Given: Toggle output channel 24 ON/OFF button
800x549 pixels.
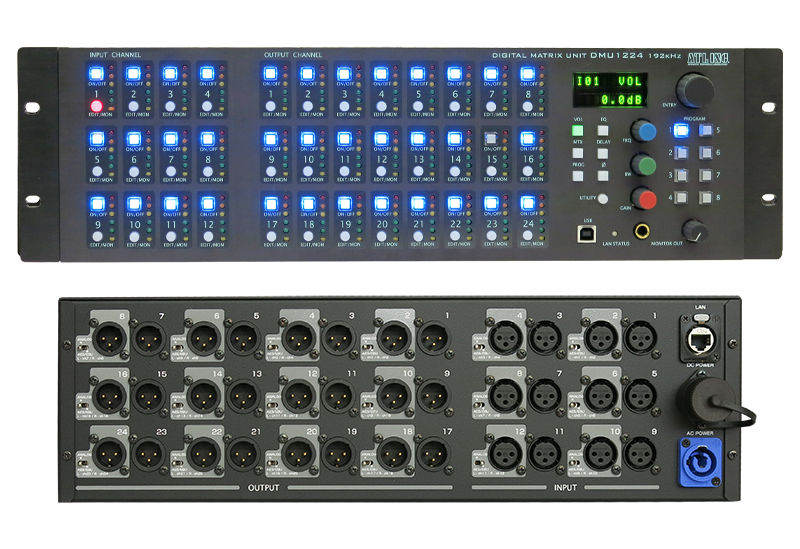Looking at the screenshot, I should (527, 203).
